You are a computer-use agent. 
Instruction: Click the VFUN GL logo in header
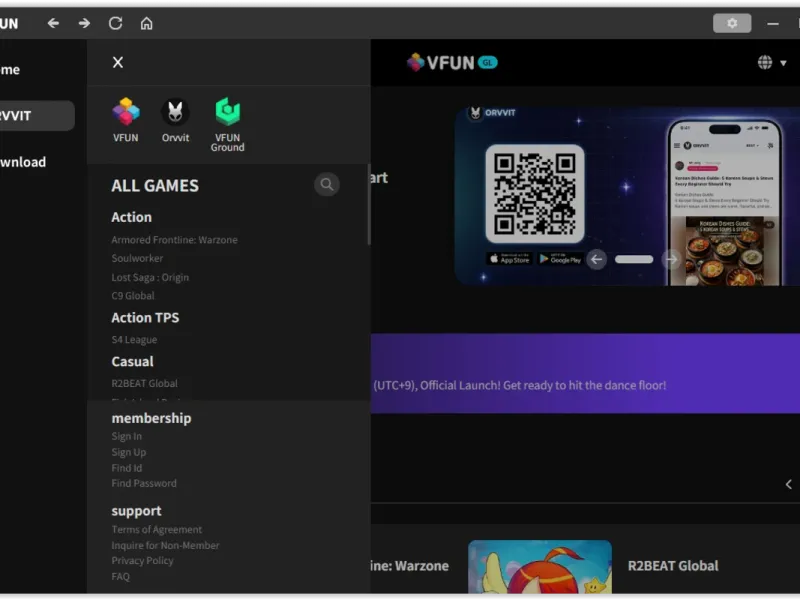[452, 62]
